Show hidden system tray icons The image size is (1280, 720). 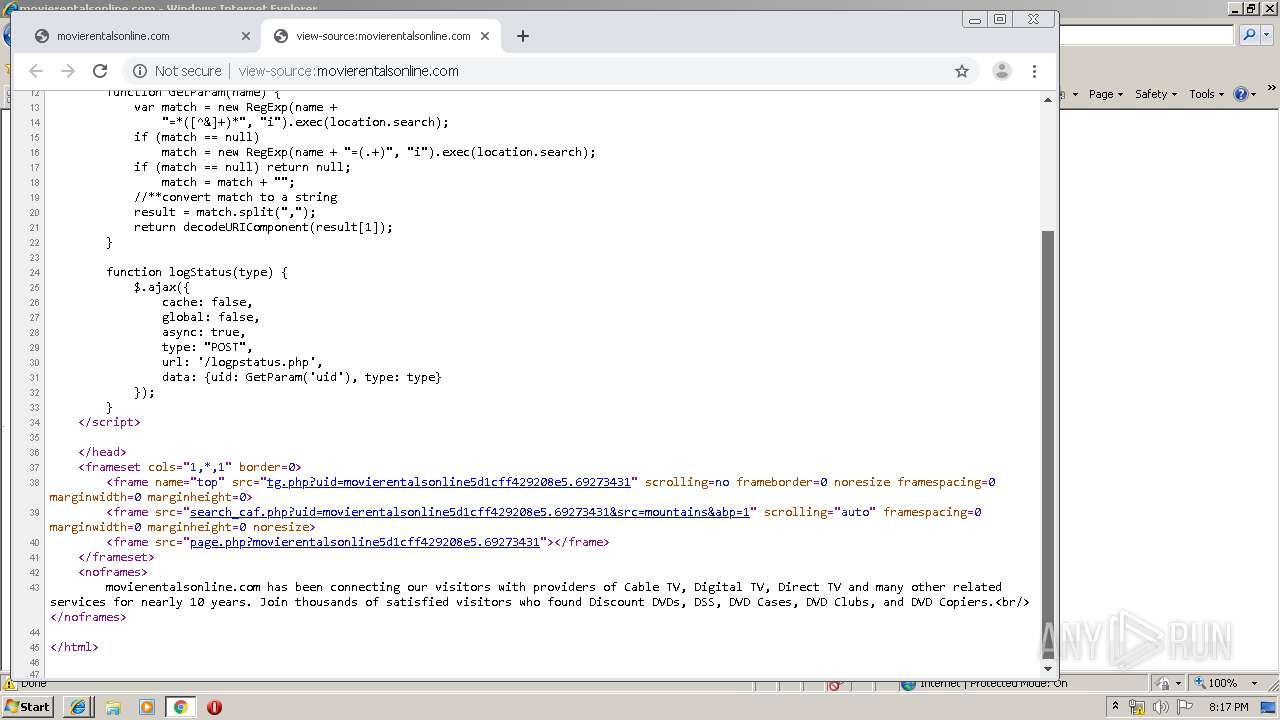(x=1115, y=707)
